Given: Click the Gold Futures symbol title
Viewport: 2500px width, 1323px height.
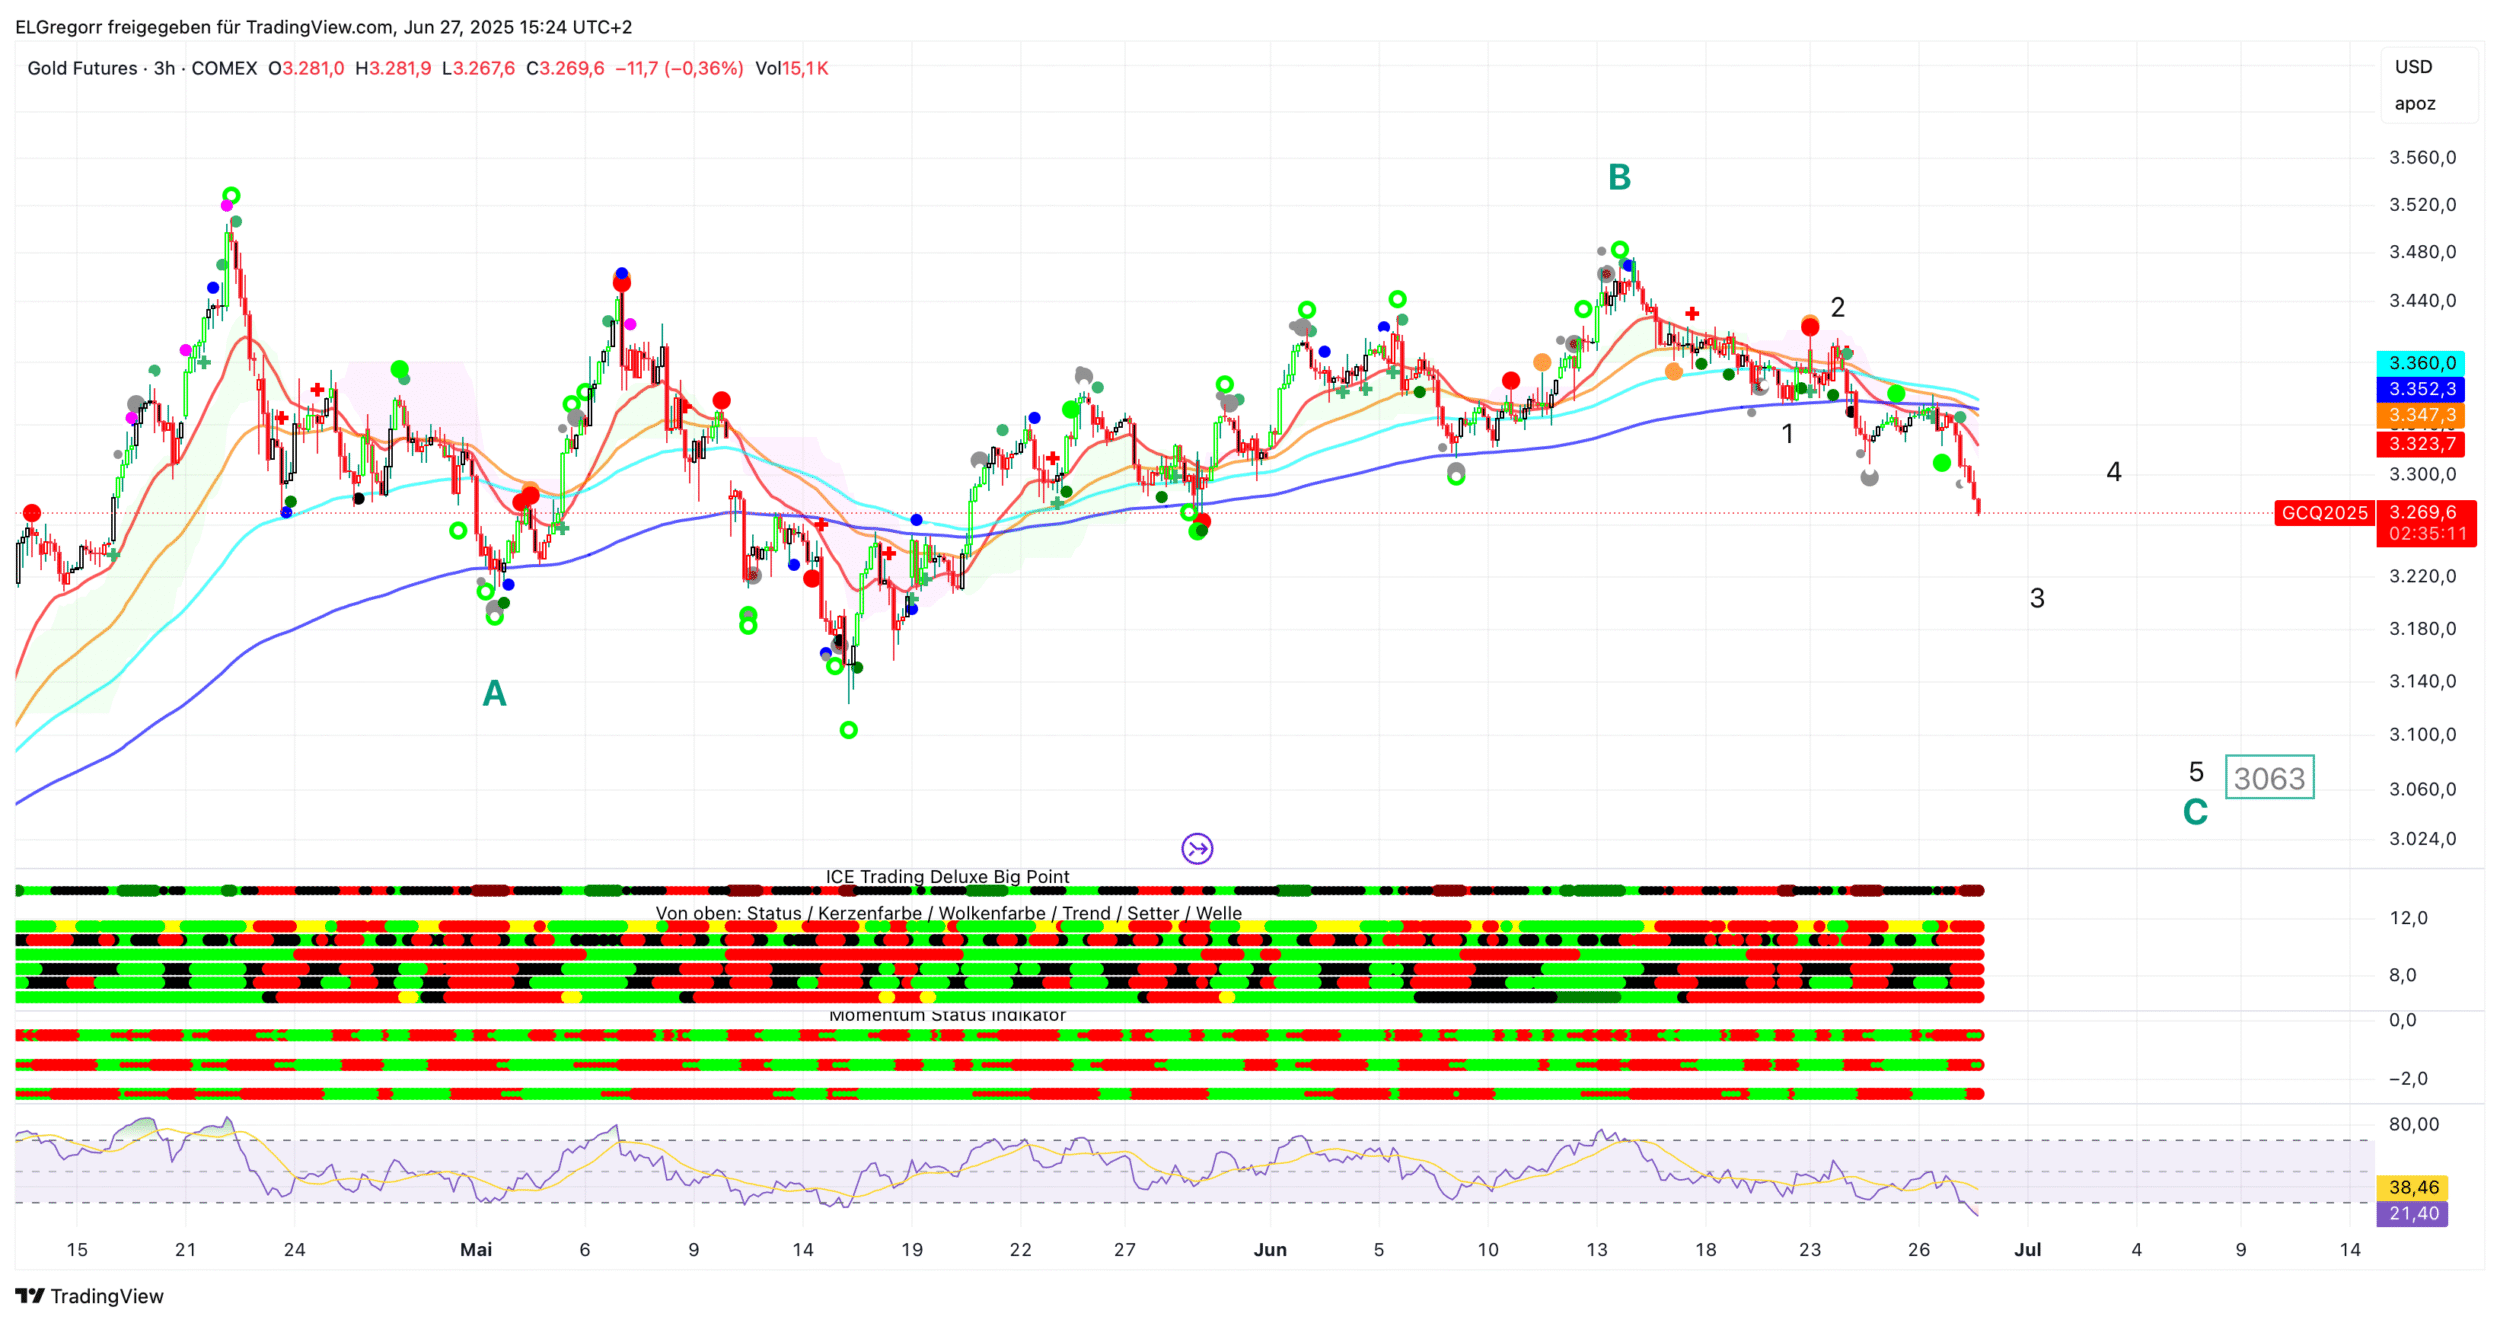Looking at the screenshot, I should click(x=82, y=68).
